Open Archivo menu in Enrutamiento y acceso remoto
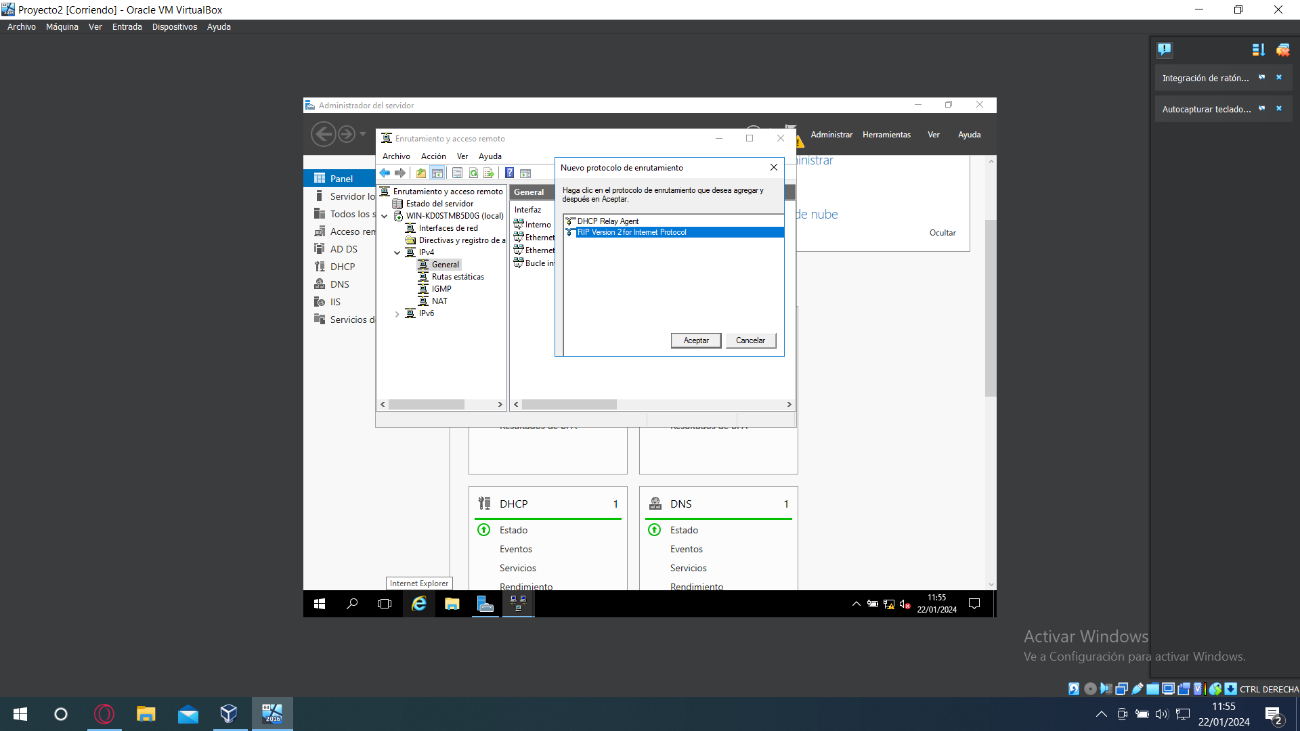The image size is (1300, 731). 396,156
